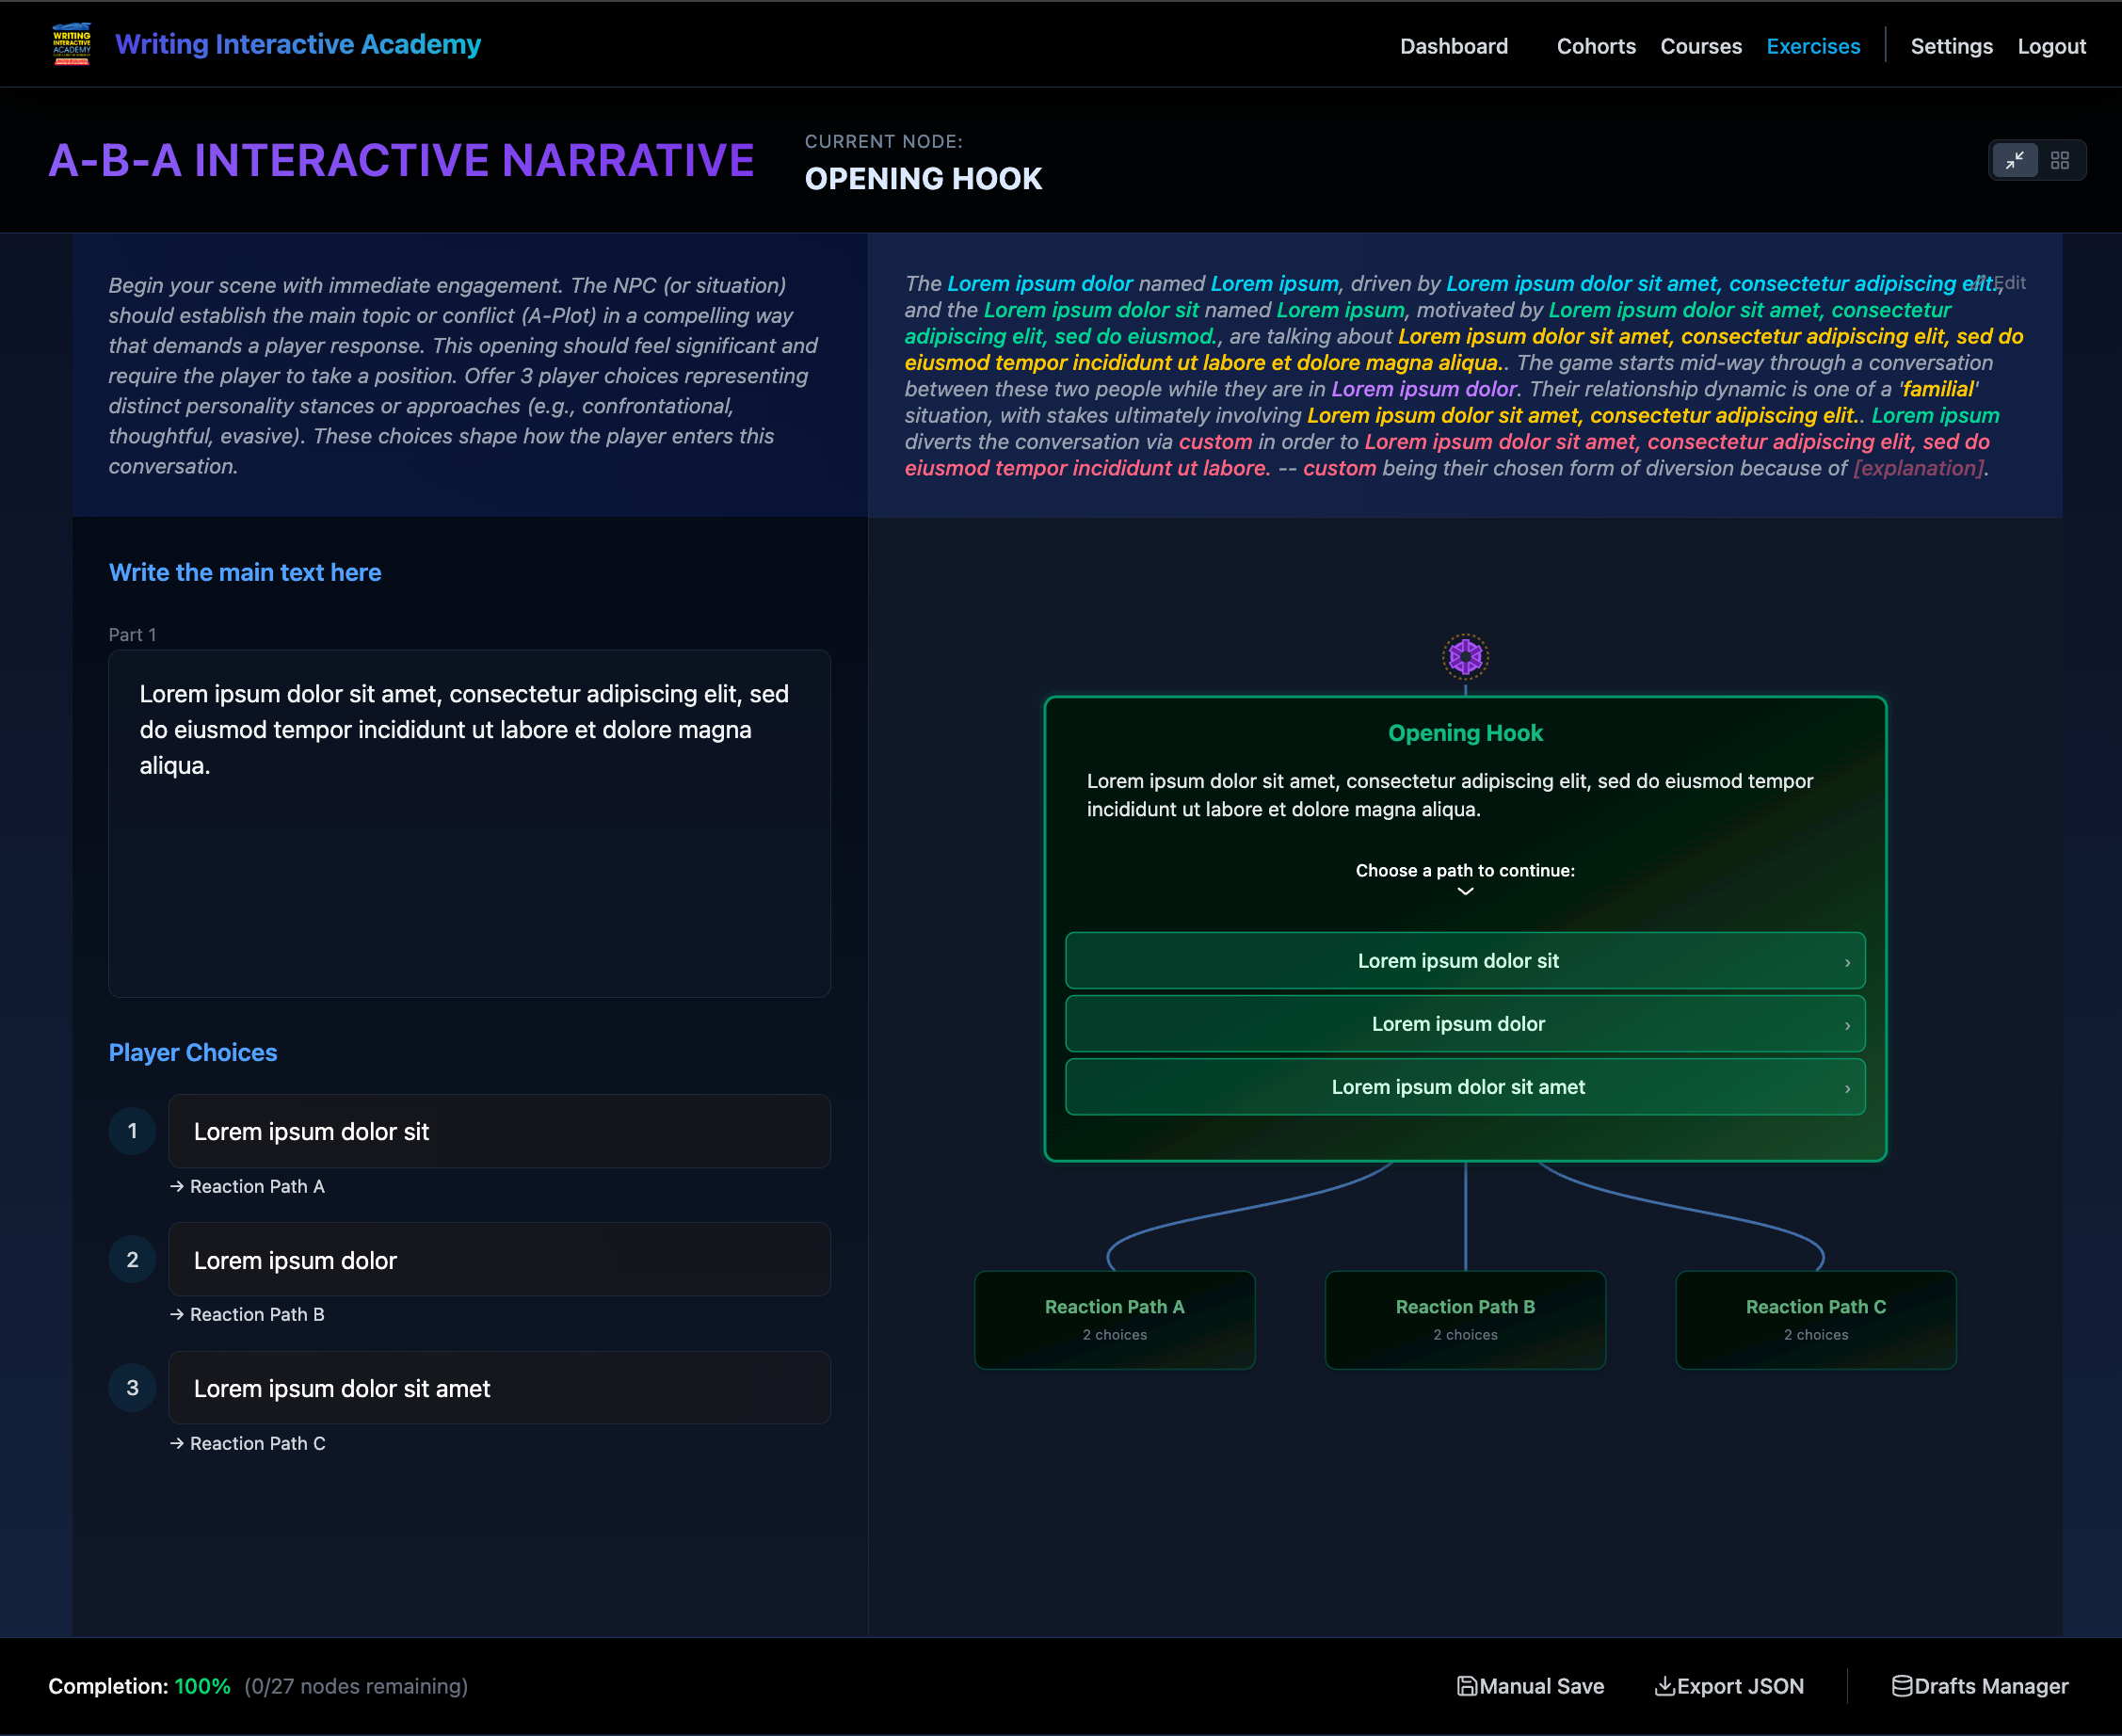
Task: Open the Dashboard menu item
Action: pos(1454,46)
